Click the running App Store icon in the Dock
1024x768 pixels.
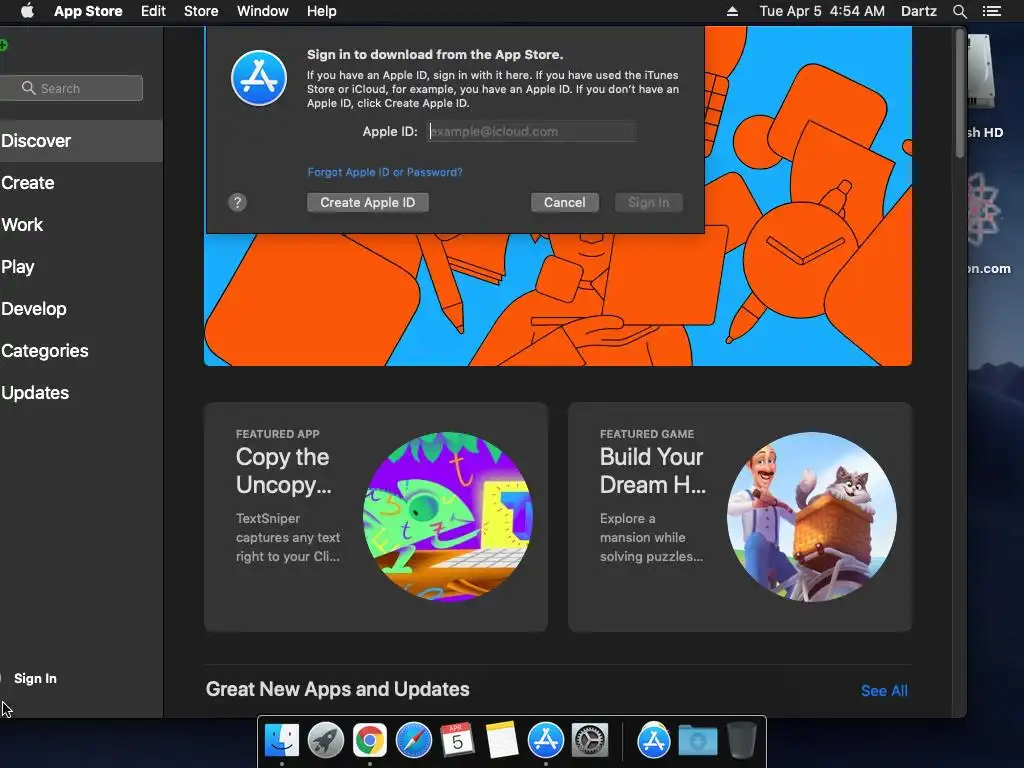(545, 741)
